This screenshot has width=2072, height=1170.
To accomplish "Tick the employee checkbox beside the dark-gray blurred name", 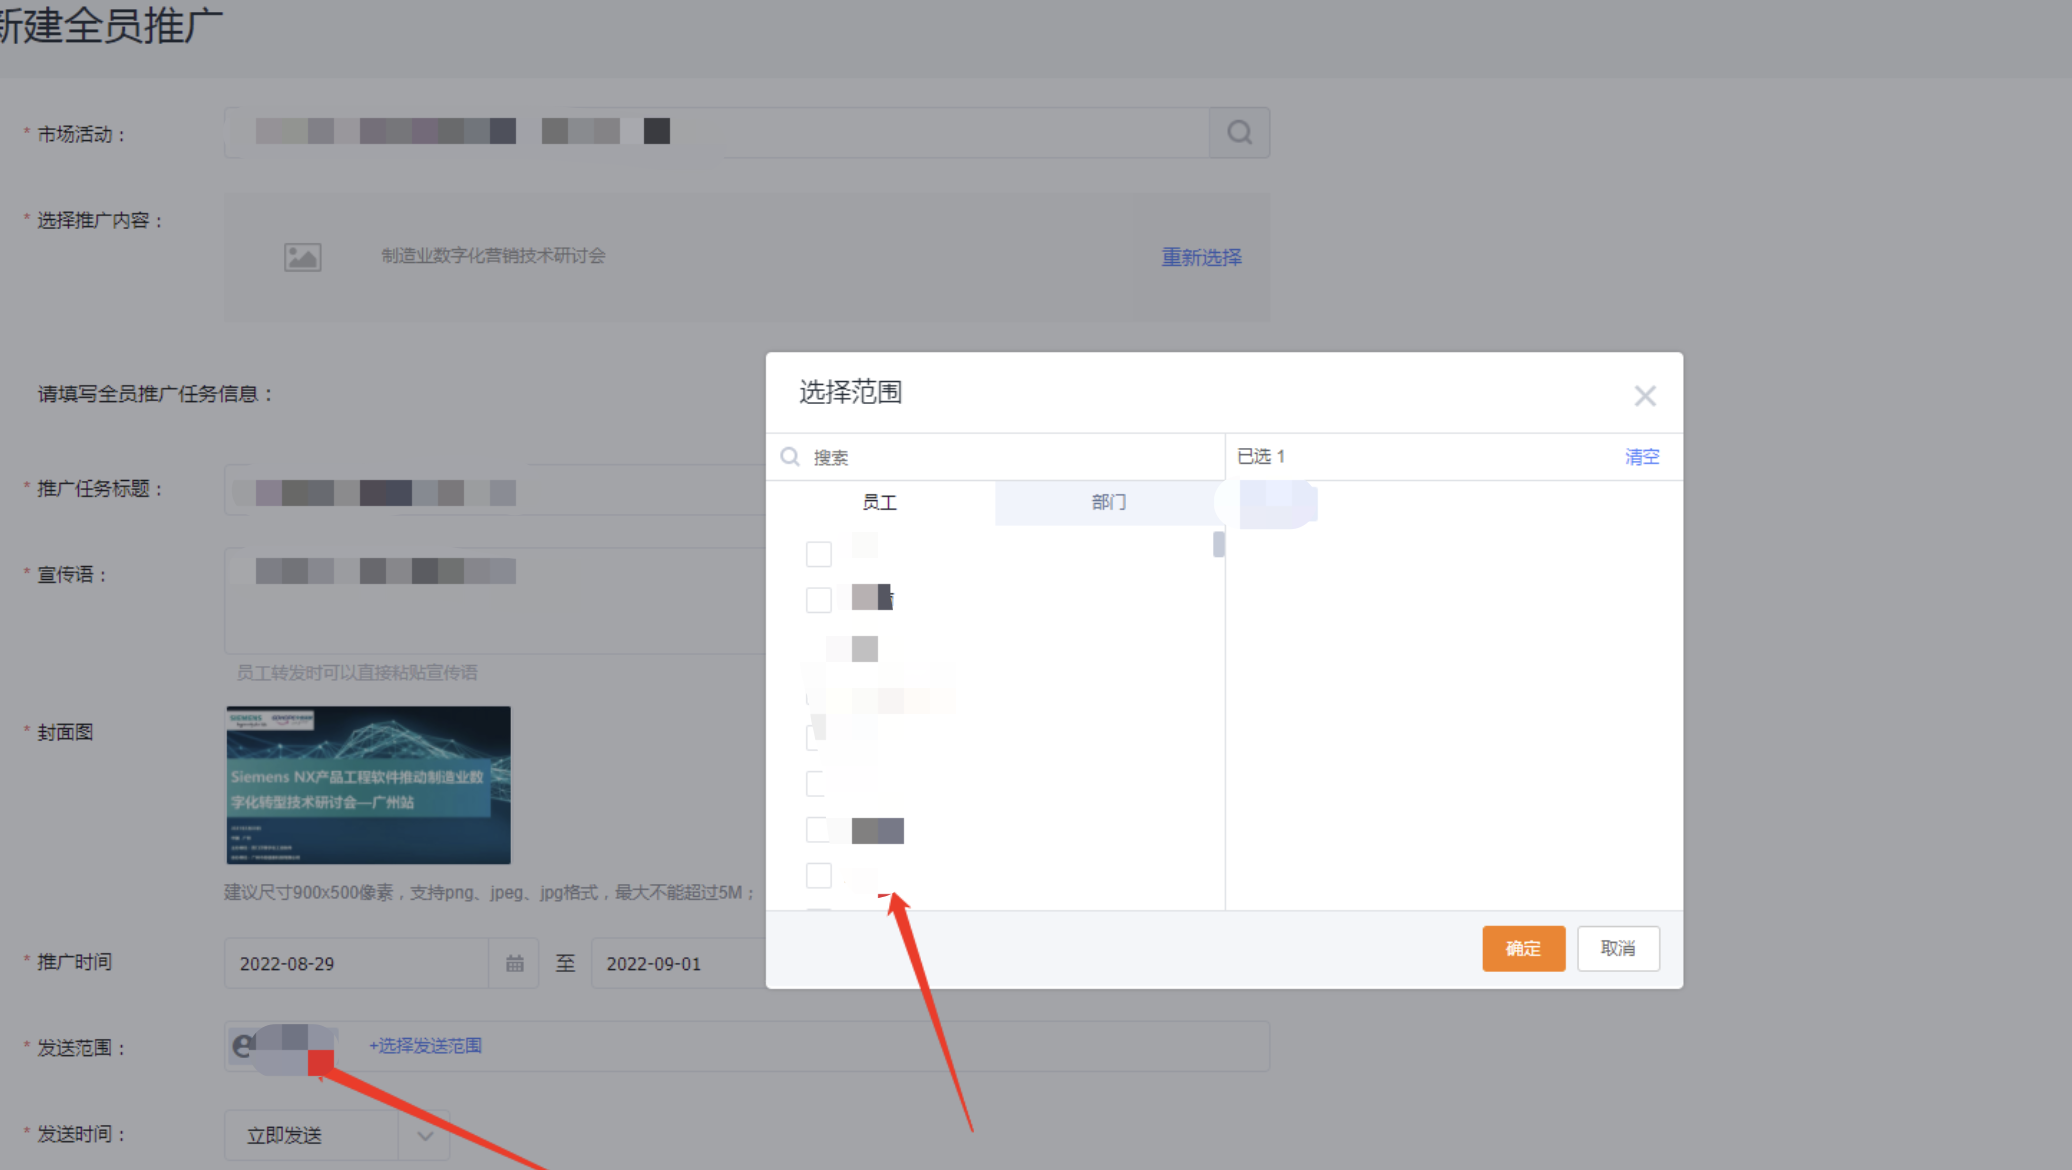I will point(819,830).
